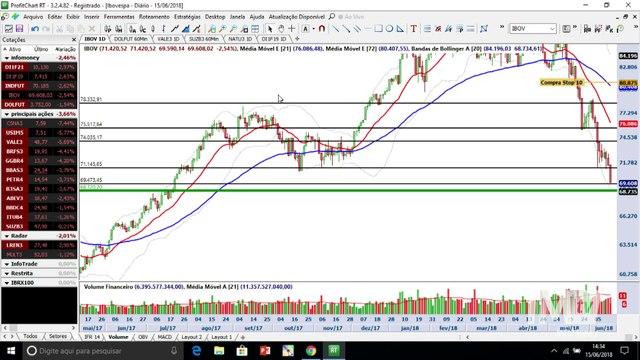Close the Cotações panel

tap(74, 40)
